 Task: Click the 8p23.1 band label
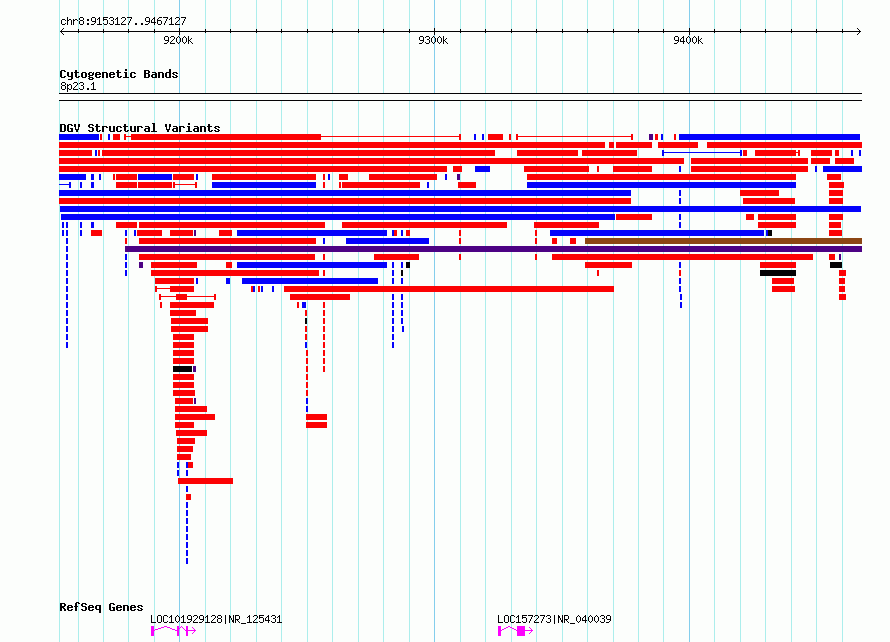coord(78,86)
